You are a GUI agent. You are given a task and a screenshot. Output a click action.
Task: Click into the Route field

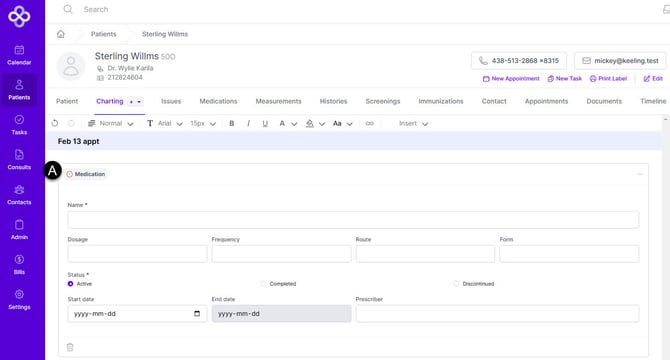pyautogui.click(x=425, y=254)
